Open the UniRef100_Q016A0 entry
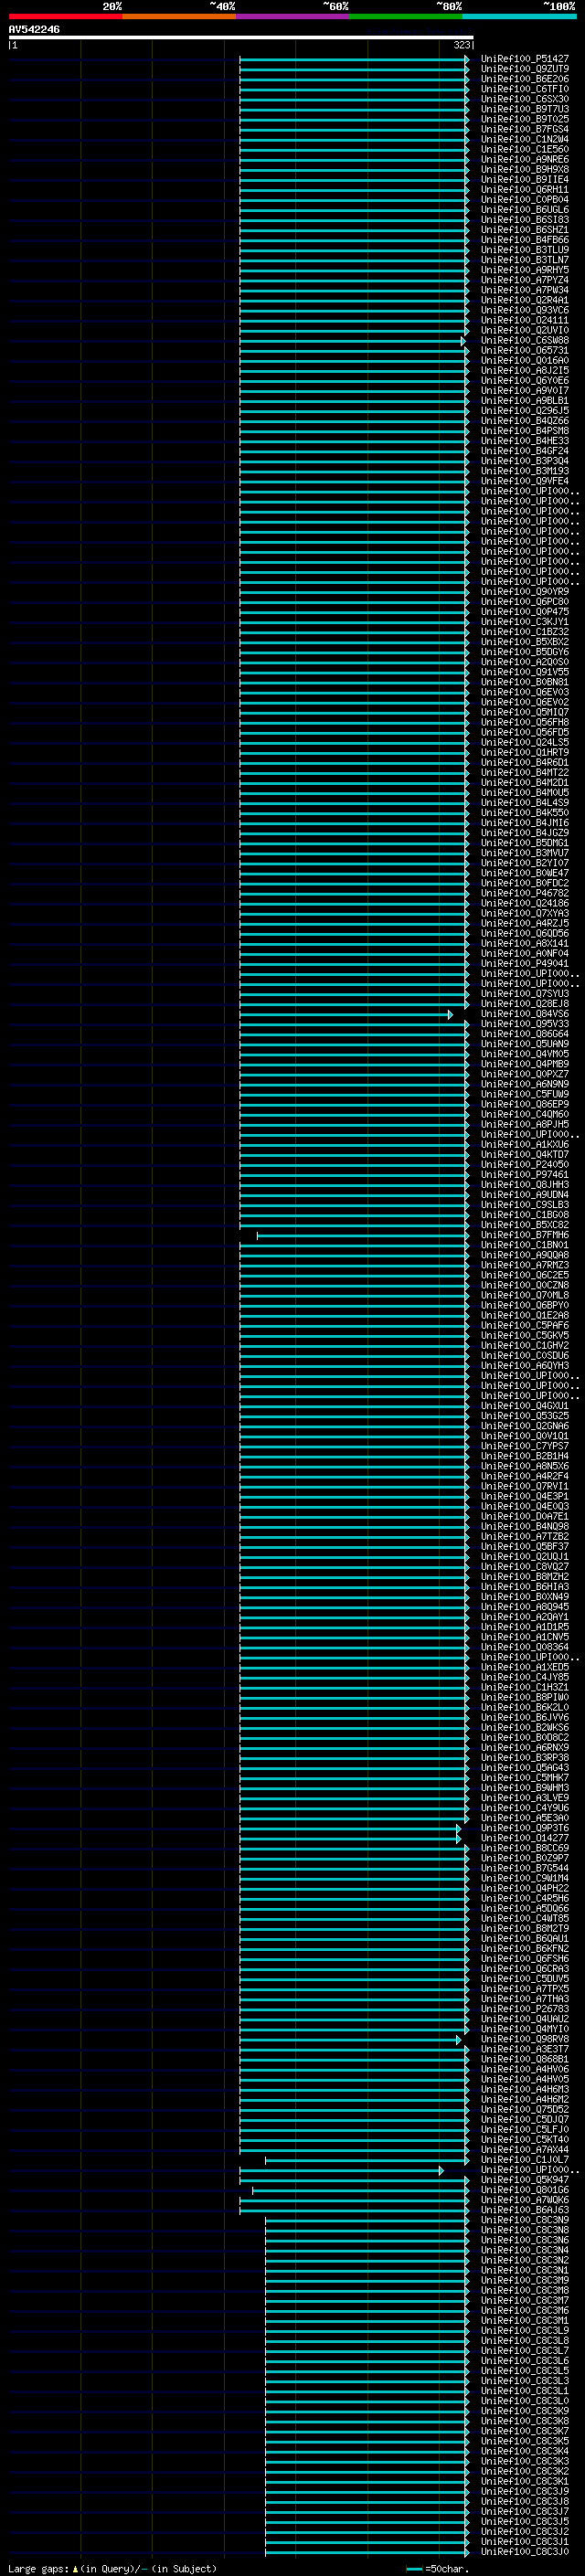Viewport: 585px width, 2576px height. click(x=524, y=361)
